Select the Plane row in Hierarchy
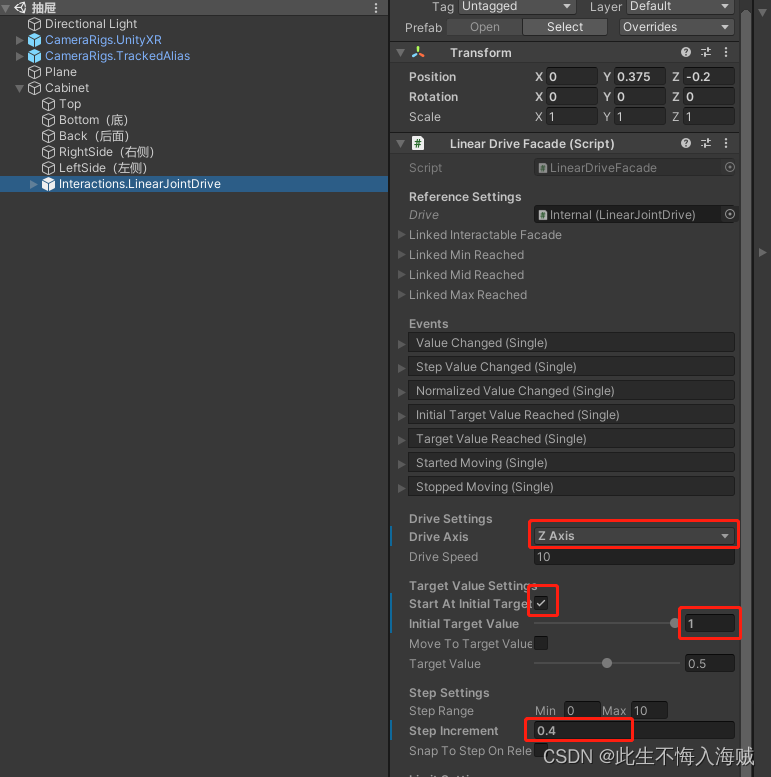Screen dimensions: 771x777 pos(194,72)
